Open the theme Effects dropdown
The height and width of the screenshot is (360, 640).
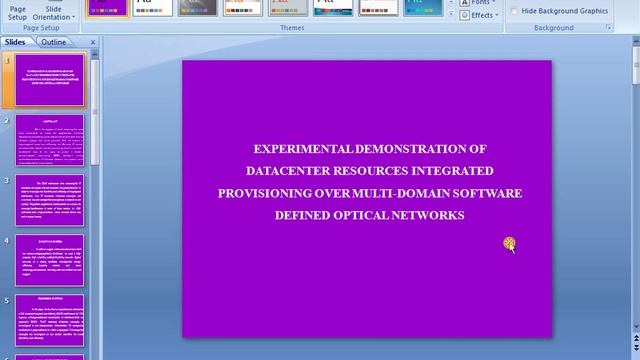478,15
